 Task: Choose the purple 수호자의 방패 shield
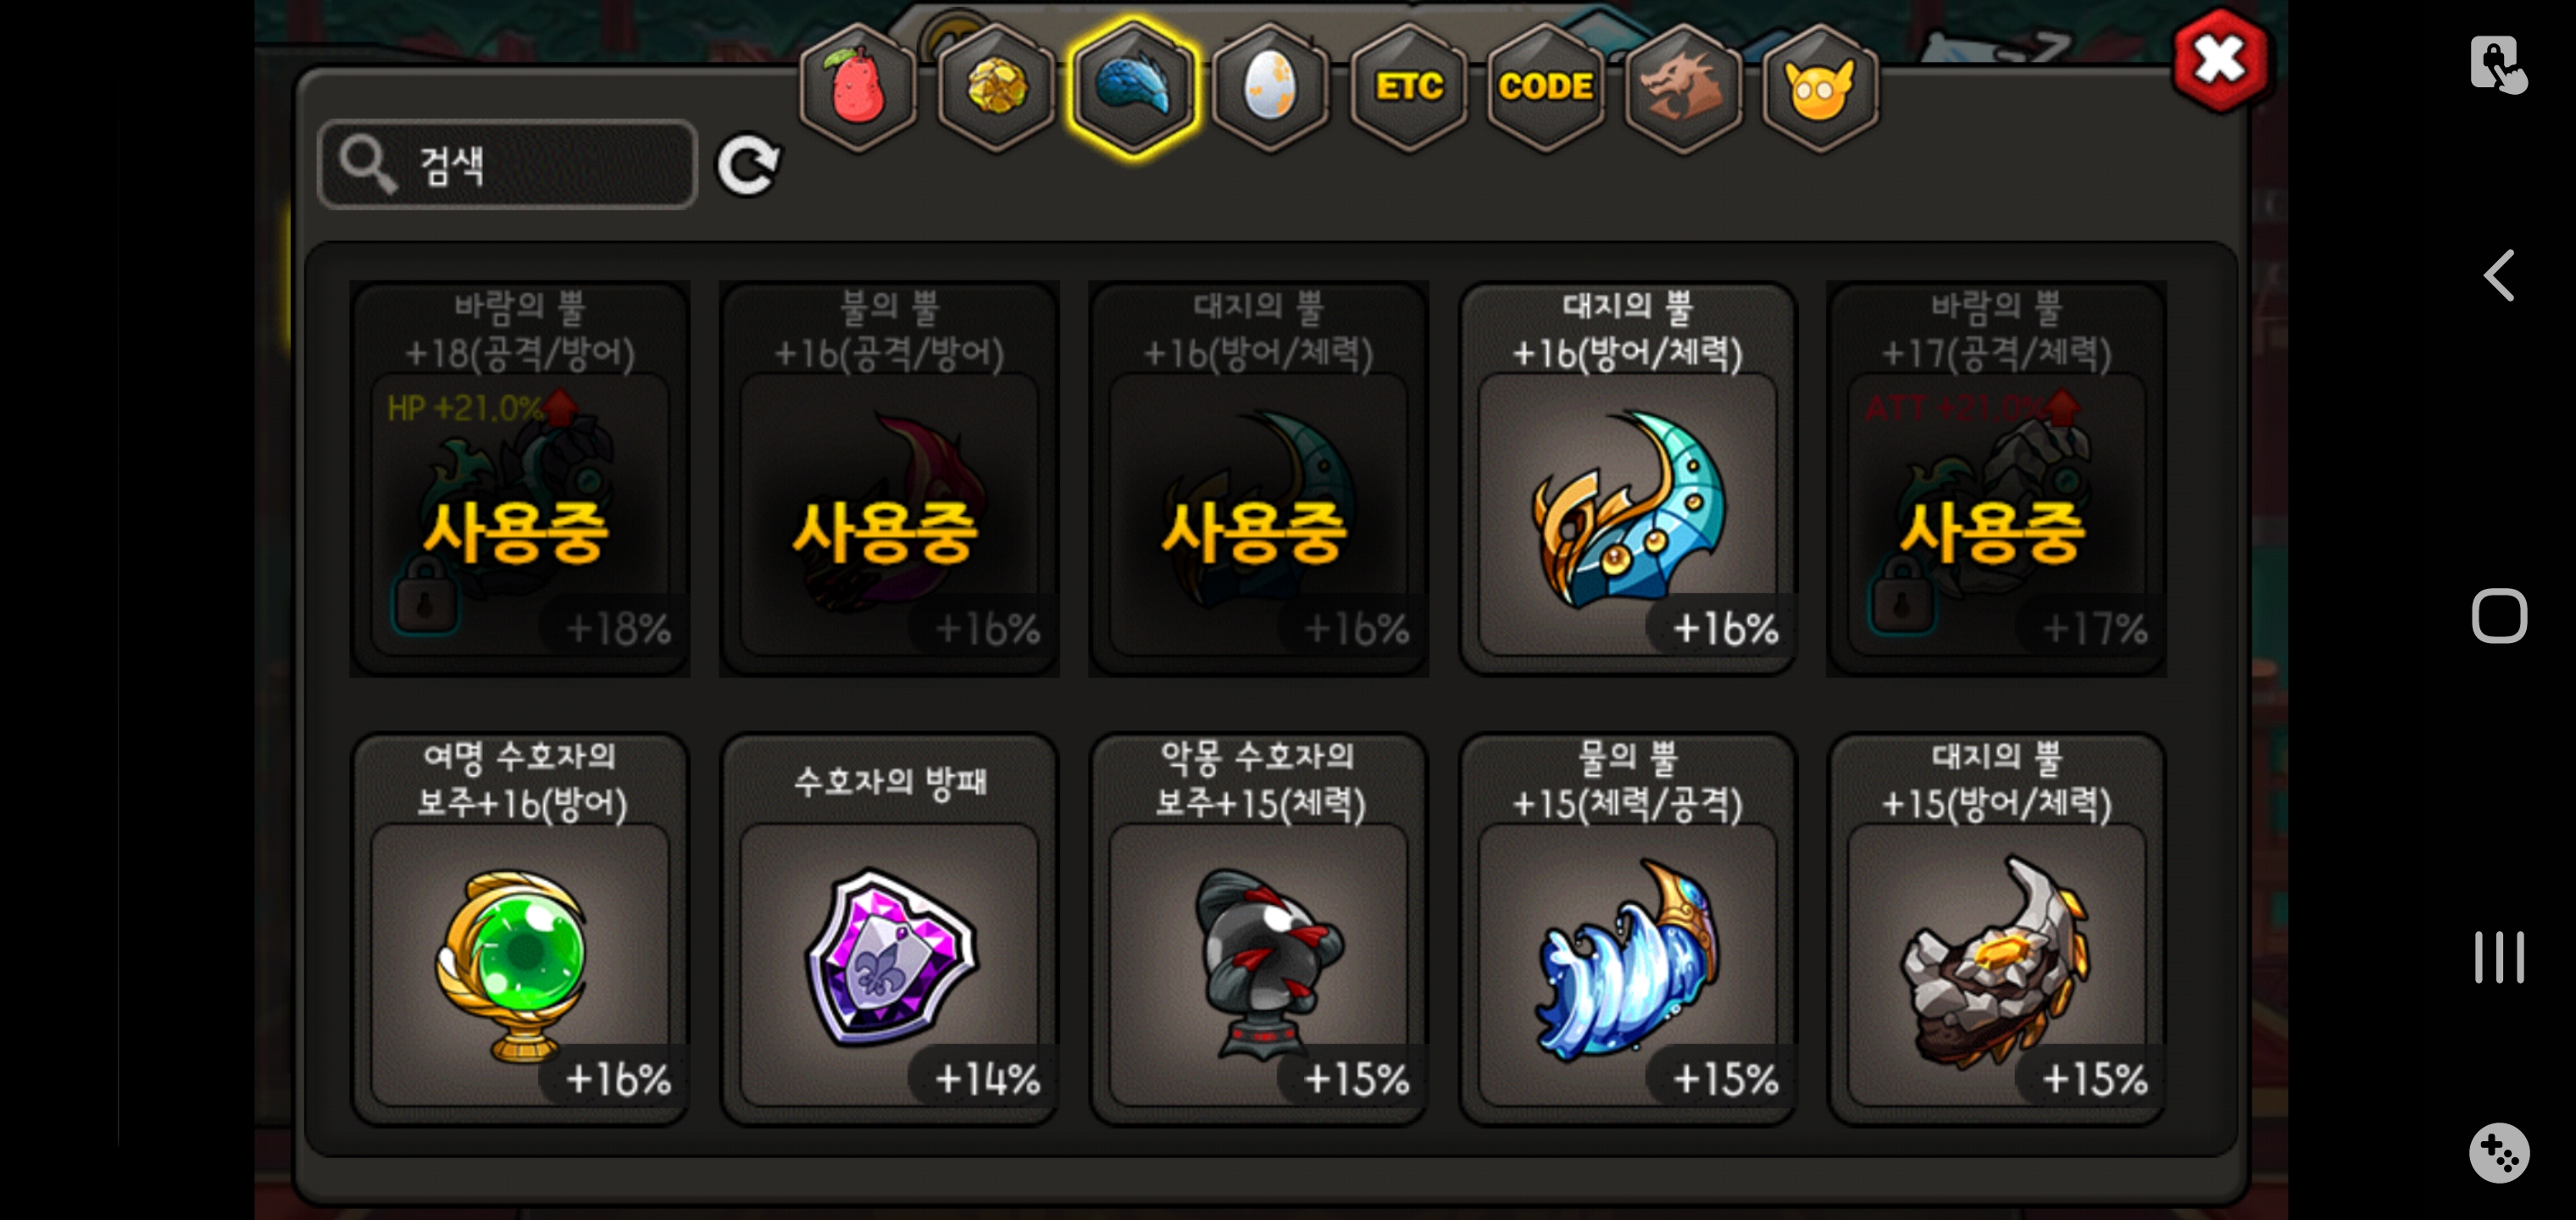coord(889,929)
